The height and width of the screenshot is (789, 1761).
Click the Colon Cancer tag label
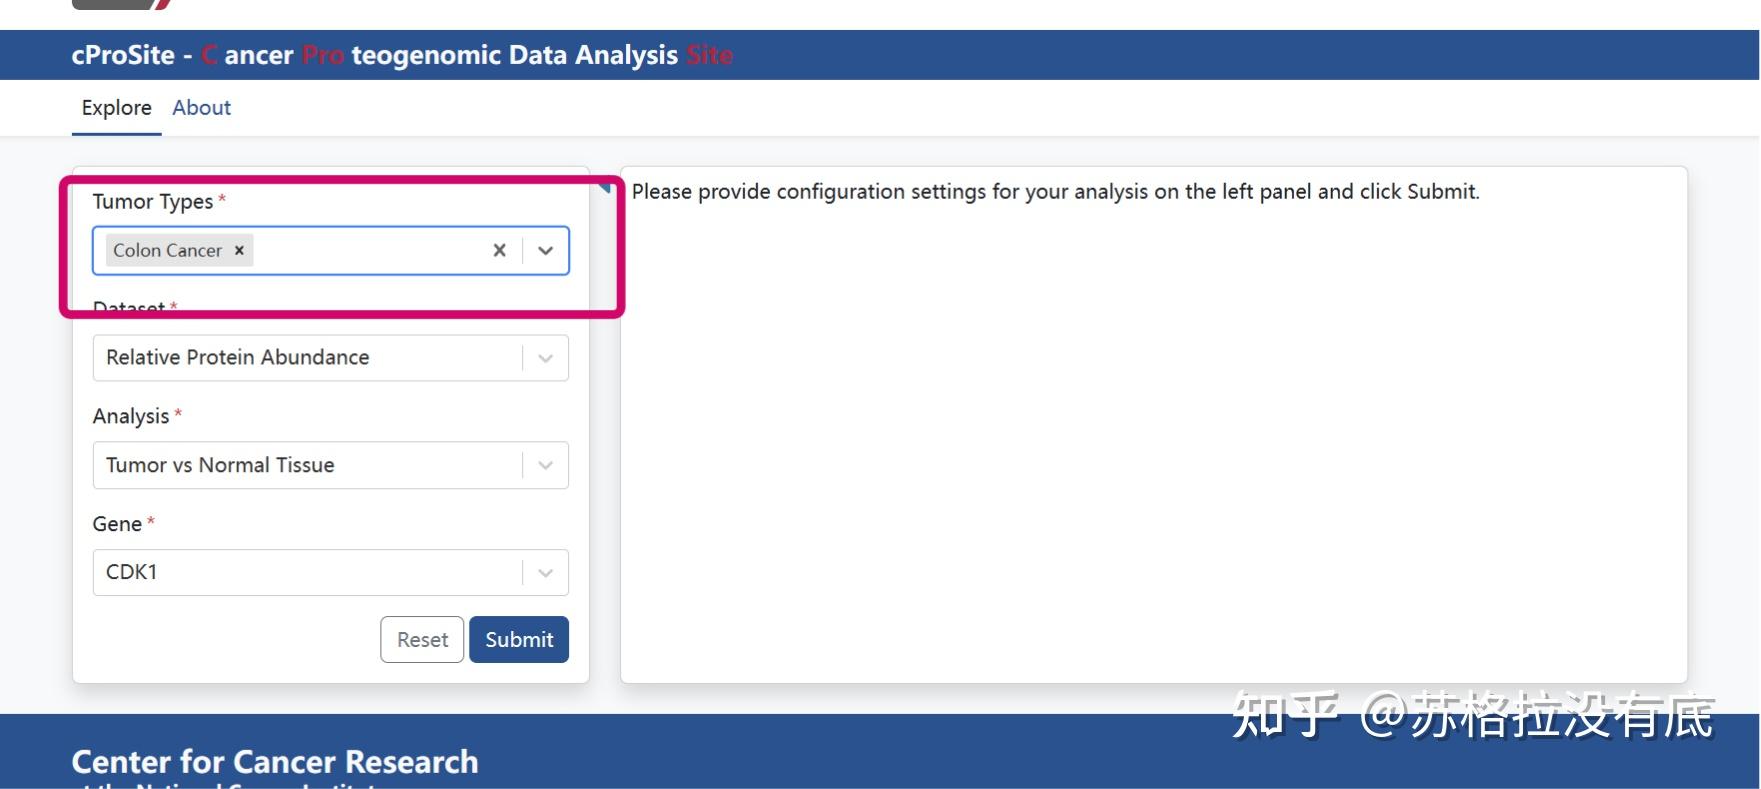[x=167, y=250]
